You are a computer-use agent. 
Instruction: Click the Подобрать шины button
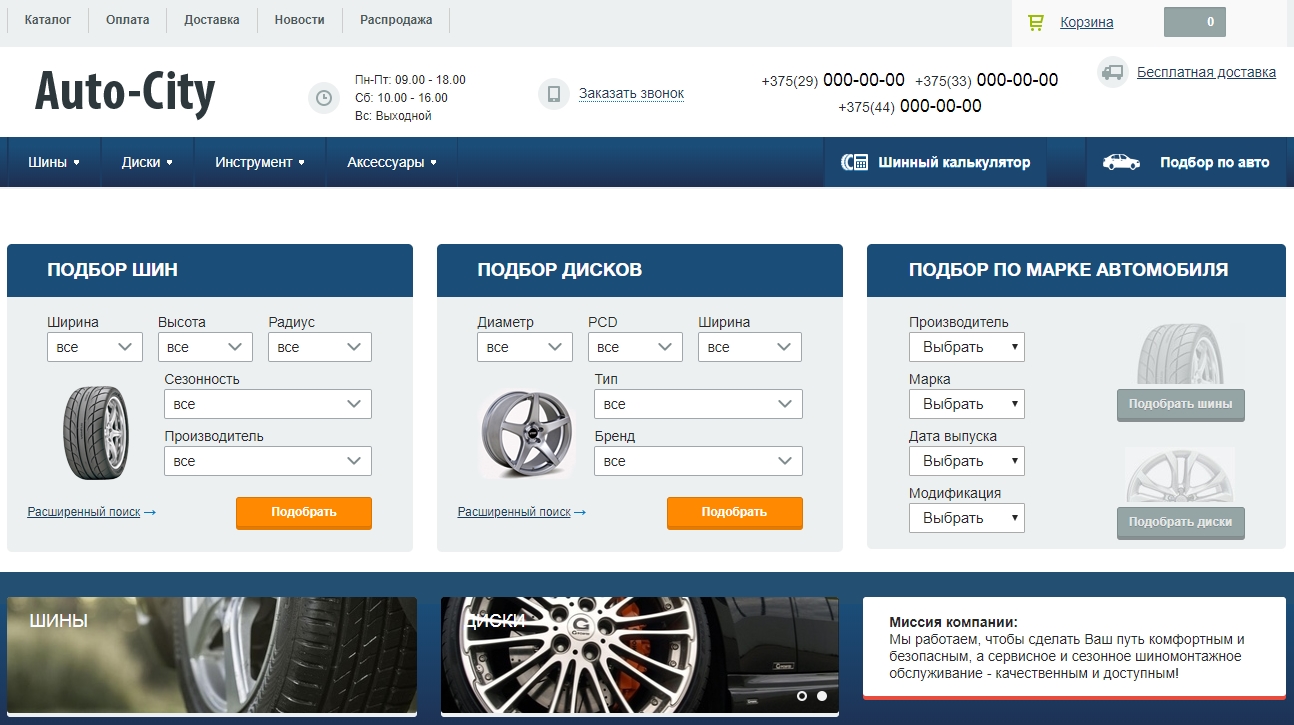click(1181, 405)
